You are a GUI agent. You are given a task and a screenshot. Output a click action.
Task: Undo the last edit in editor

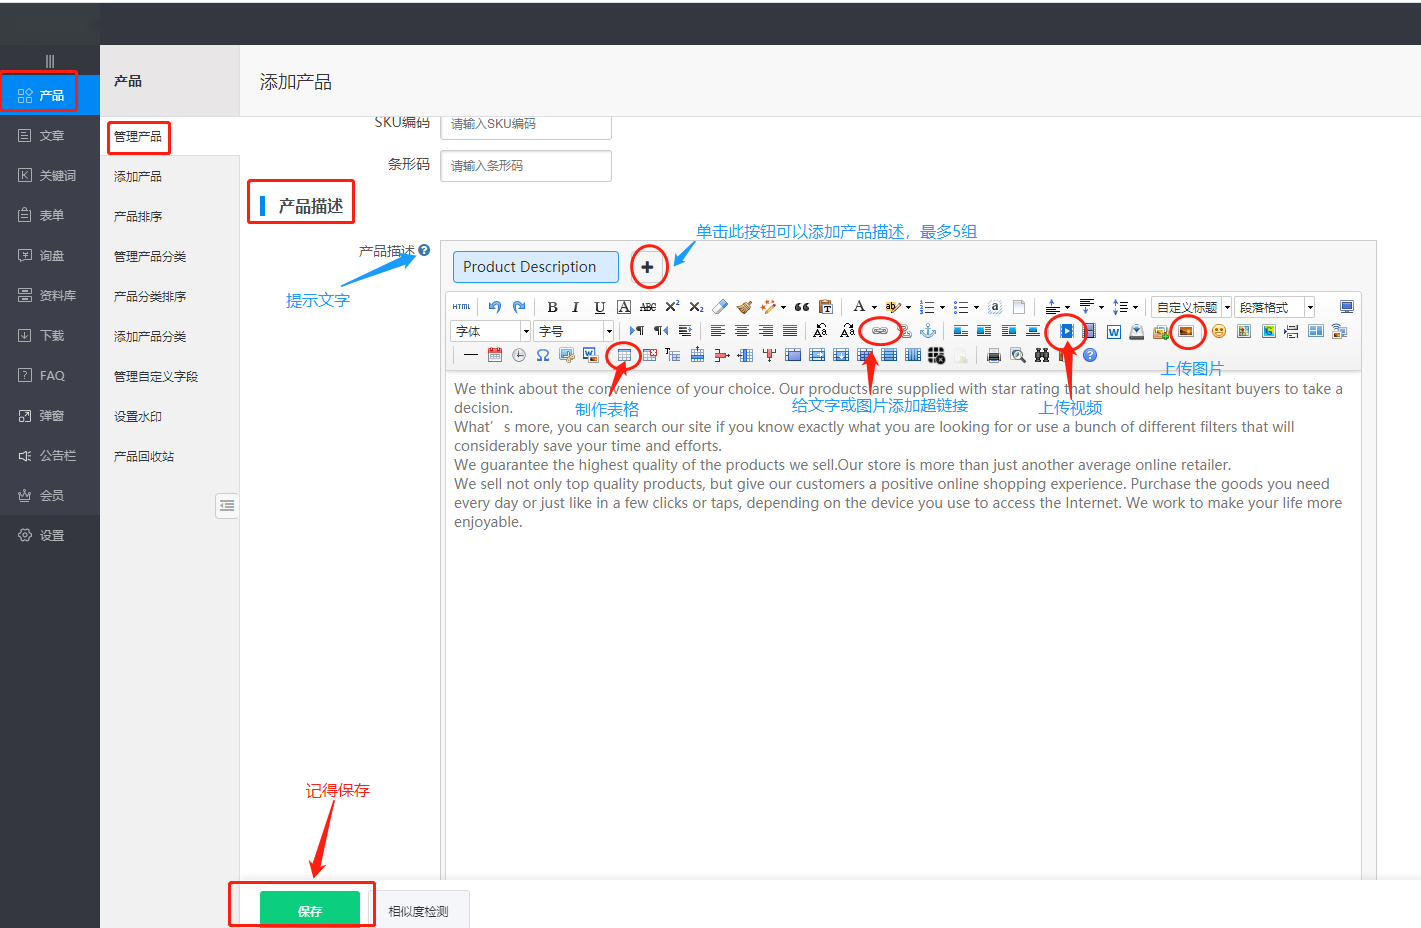click(x=494, y=307)
